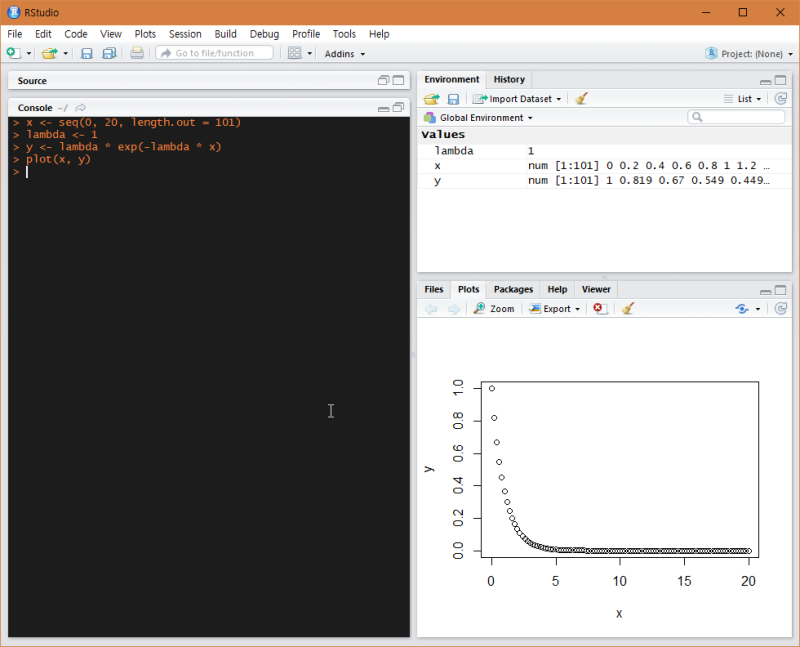Viewport: 800px width, 647px height.
Task: Click the Go to file/function field
Action: point(214,53)
